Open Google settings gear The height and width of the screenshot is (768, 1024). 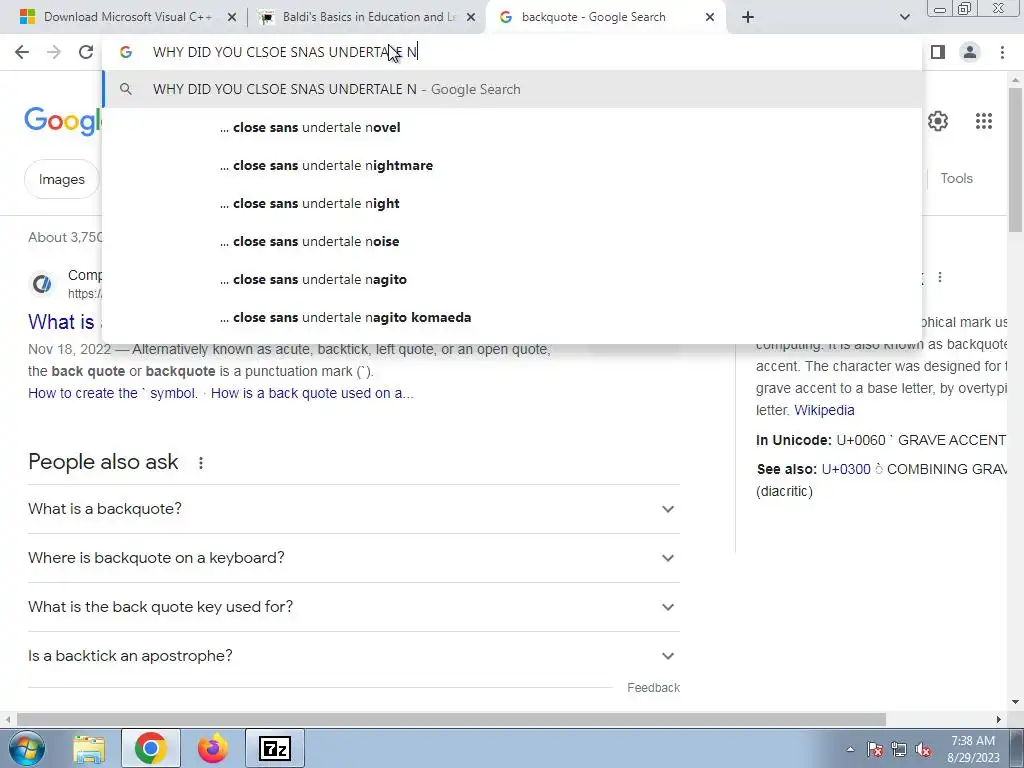click(938, 121)
